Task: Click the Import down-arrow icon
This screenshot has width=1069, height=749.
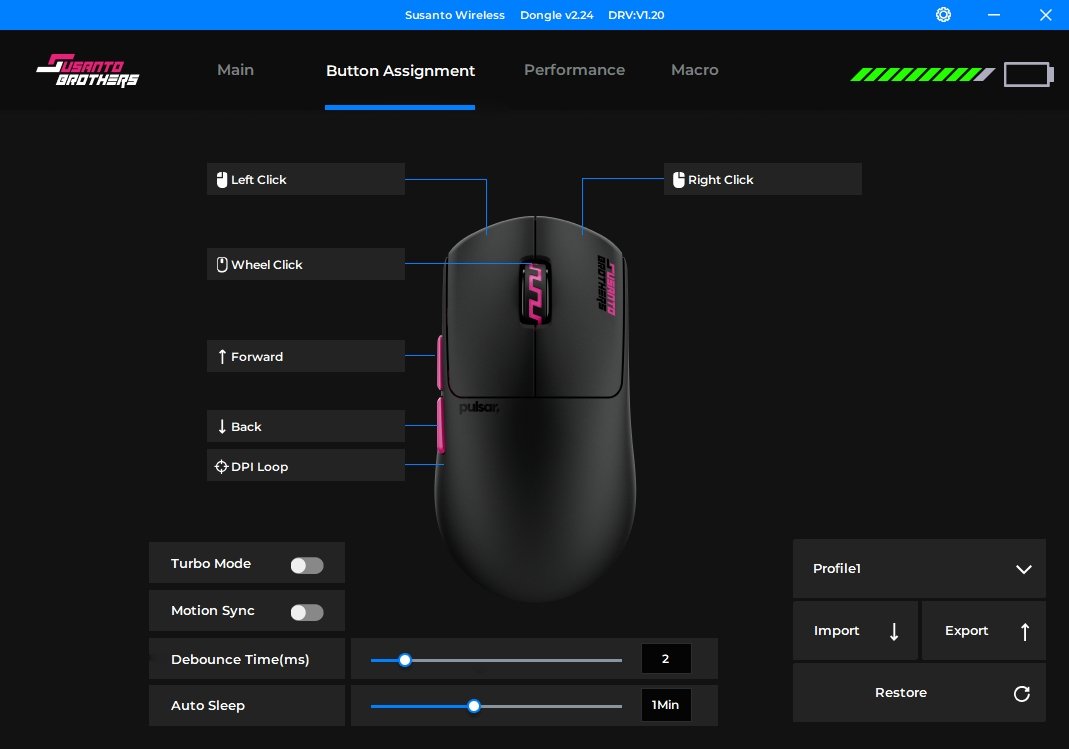Action: [894, 632]
